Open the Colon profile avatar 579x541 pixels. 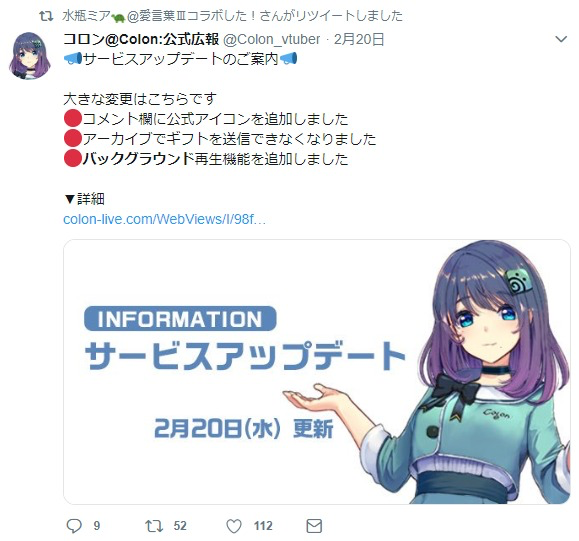click(30, 55)
